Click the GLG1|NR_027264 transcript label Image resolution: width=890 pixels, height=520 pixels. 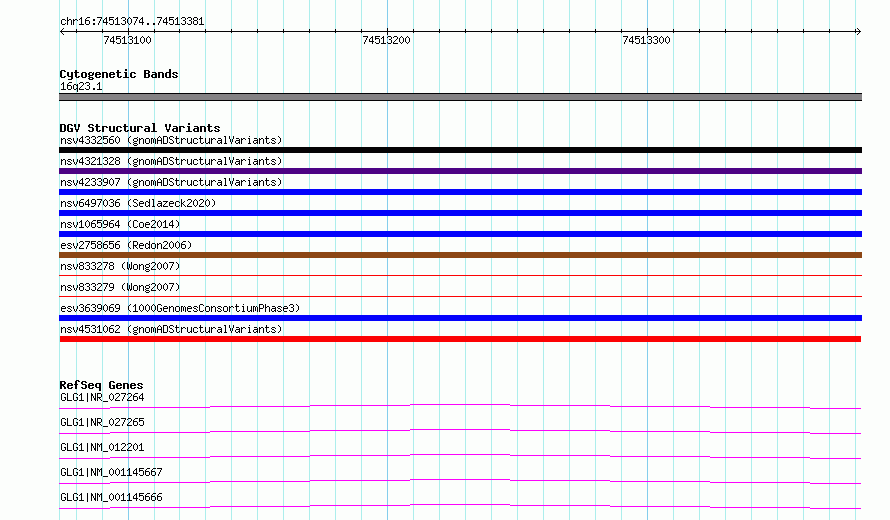click(x=102, y=397)
